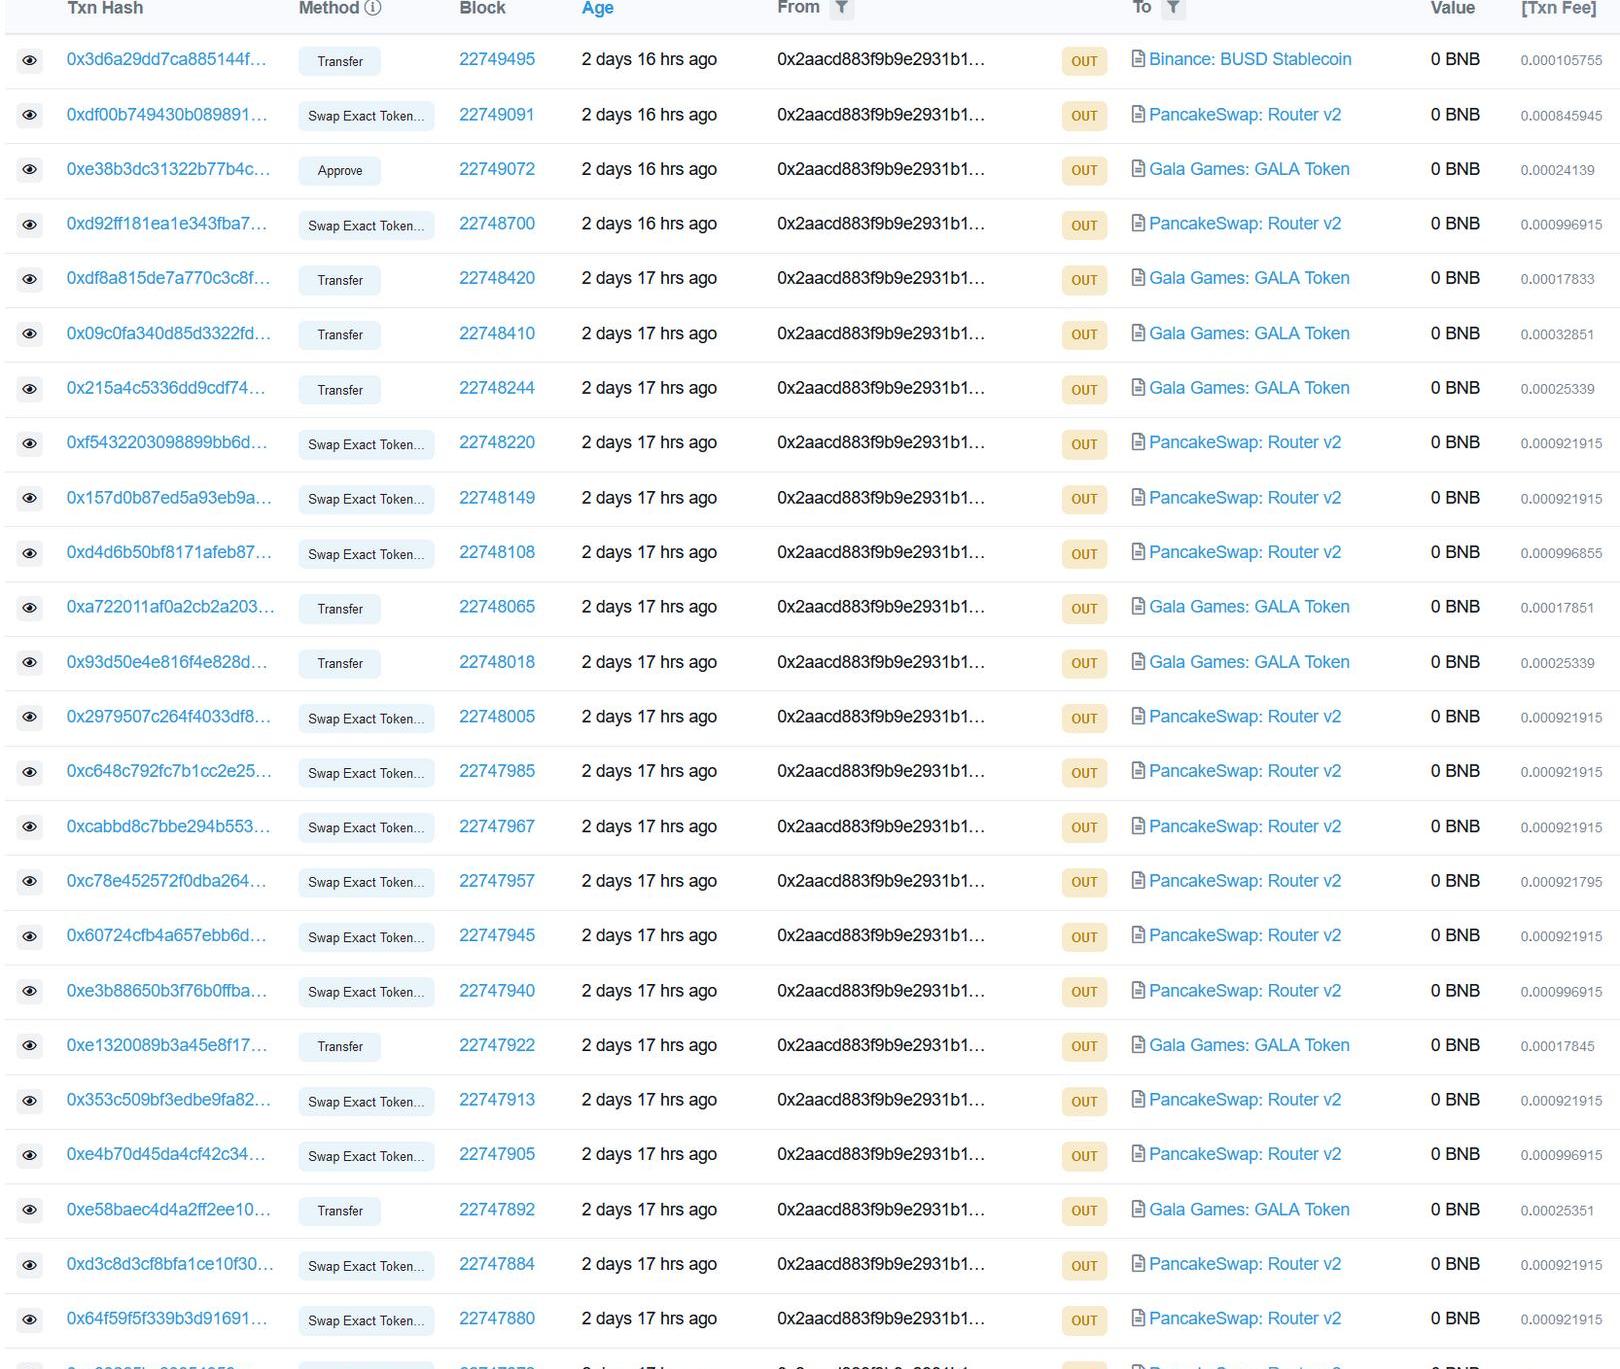Open block 22747884

point(497,1264)
